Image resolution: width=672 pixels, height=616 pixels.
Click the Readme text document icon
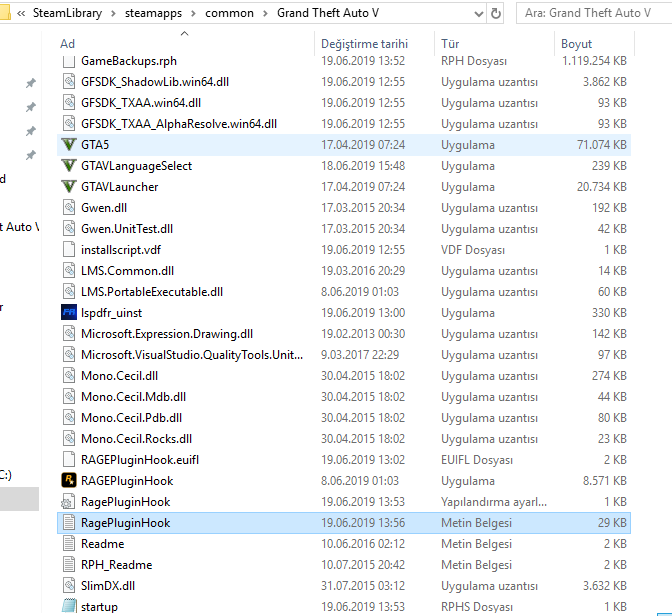pos(69,544)
